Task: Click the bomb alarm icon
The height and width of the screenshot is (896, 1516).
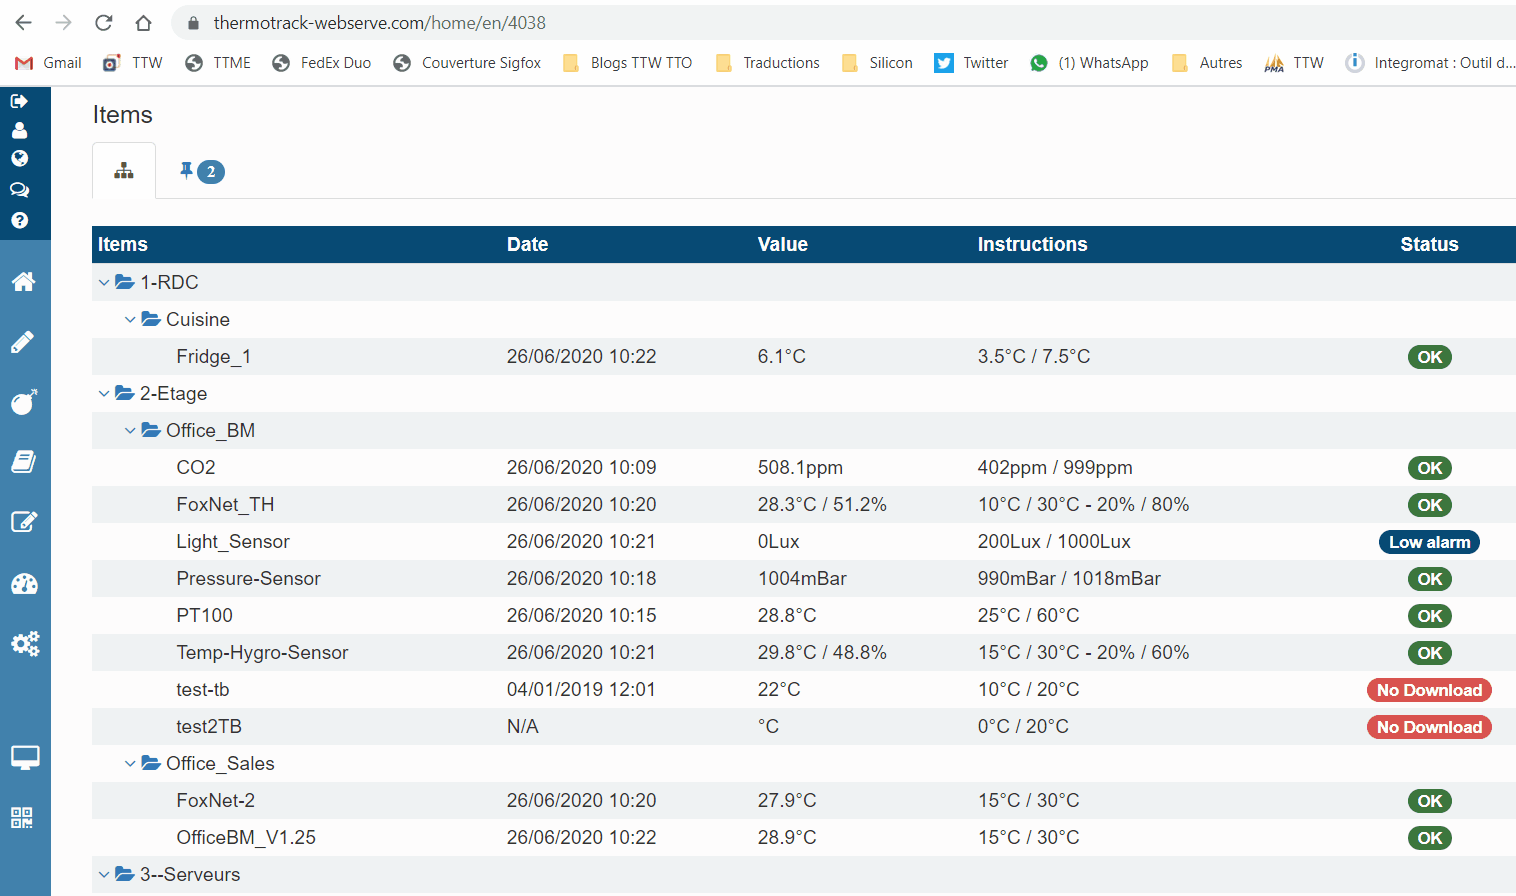Action: [24, 402]
